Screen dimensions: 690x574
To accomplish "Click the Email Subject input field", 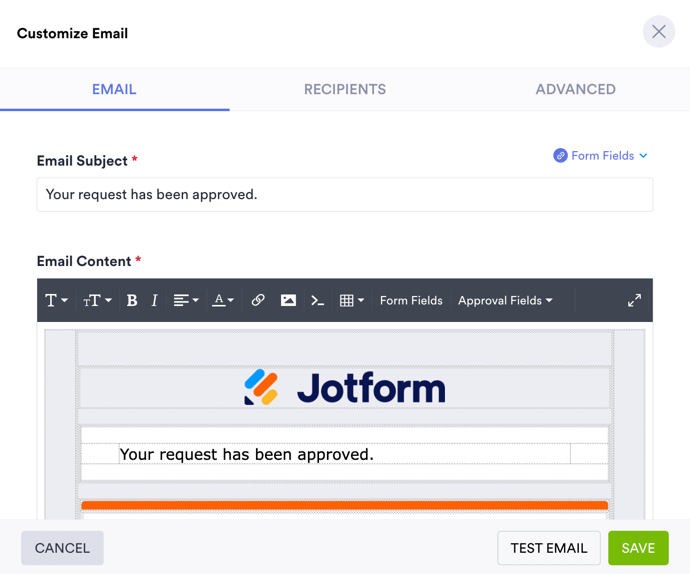I will click(x=345, y=195).
